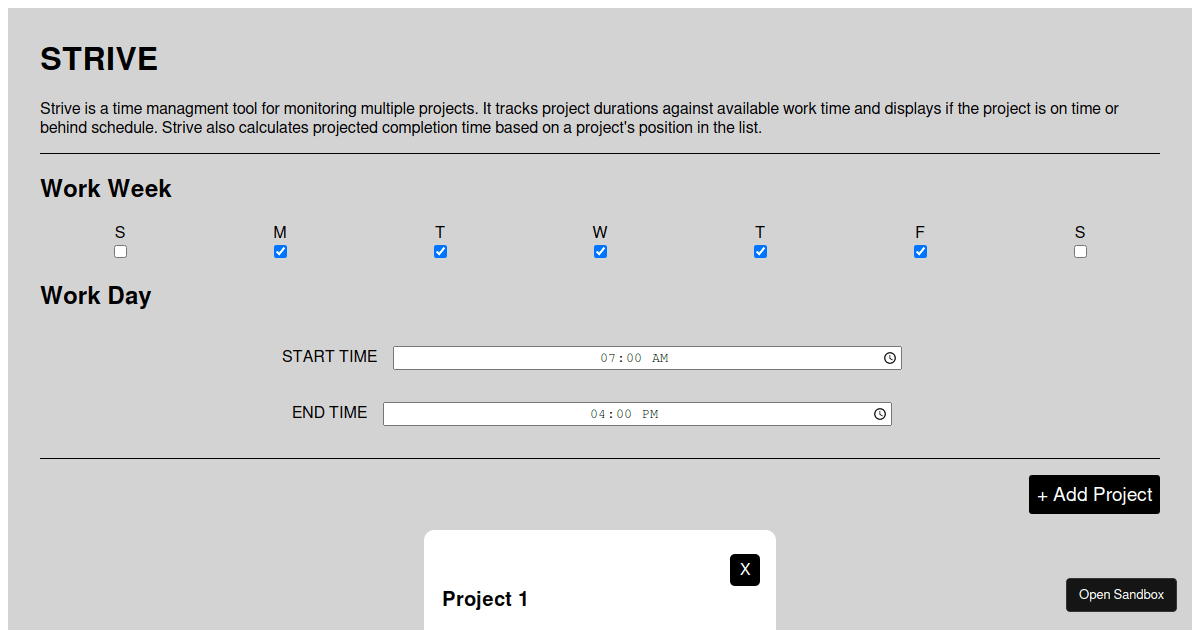Select the AM indicator in START TIME
This screenshot has height=630, width=1200.
click(662, 357)
